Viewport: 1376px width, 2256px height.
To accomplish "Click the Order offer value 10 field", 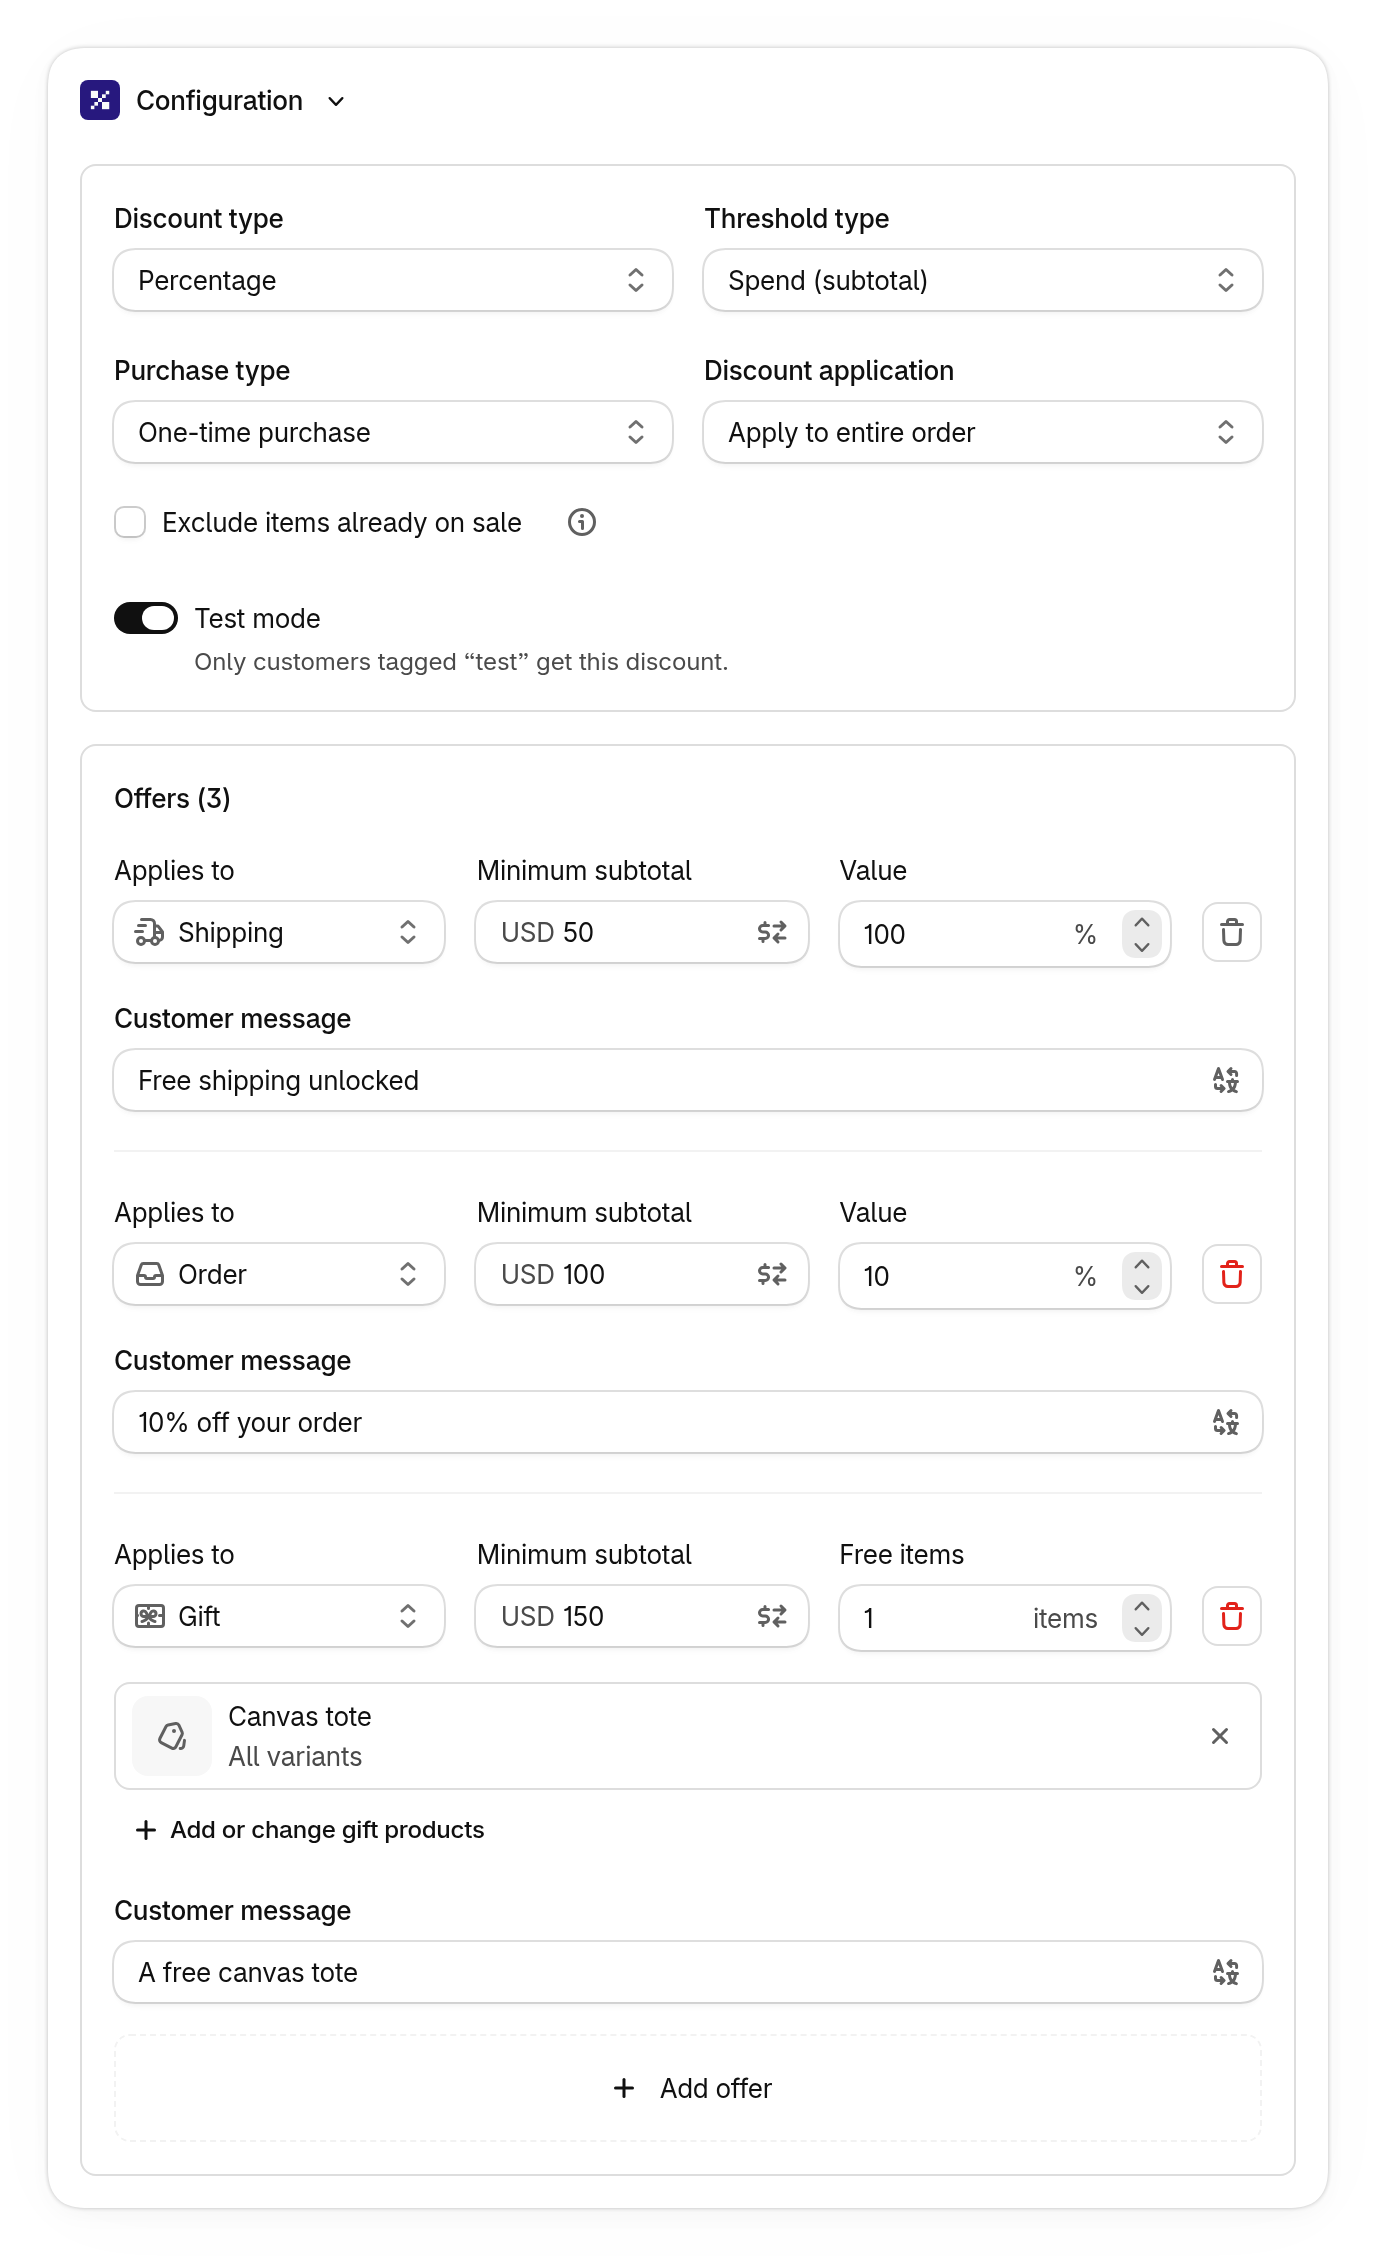I will tap(1005, 1276).
